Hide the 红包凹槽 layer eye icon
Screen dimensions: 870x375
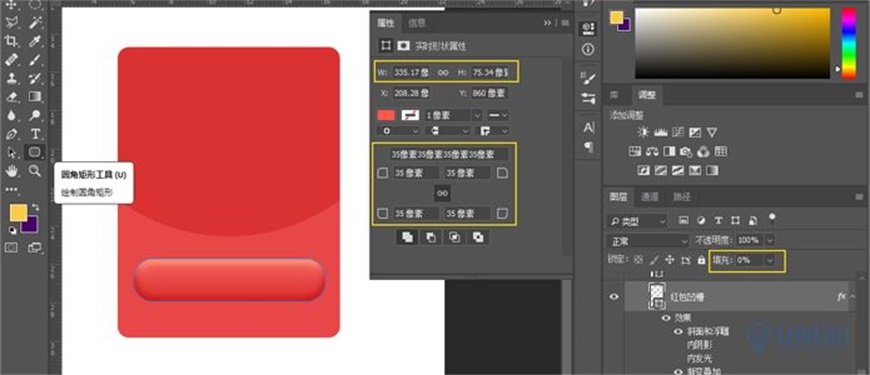coord(614,297)
